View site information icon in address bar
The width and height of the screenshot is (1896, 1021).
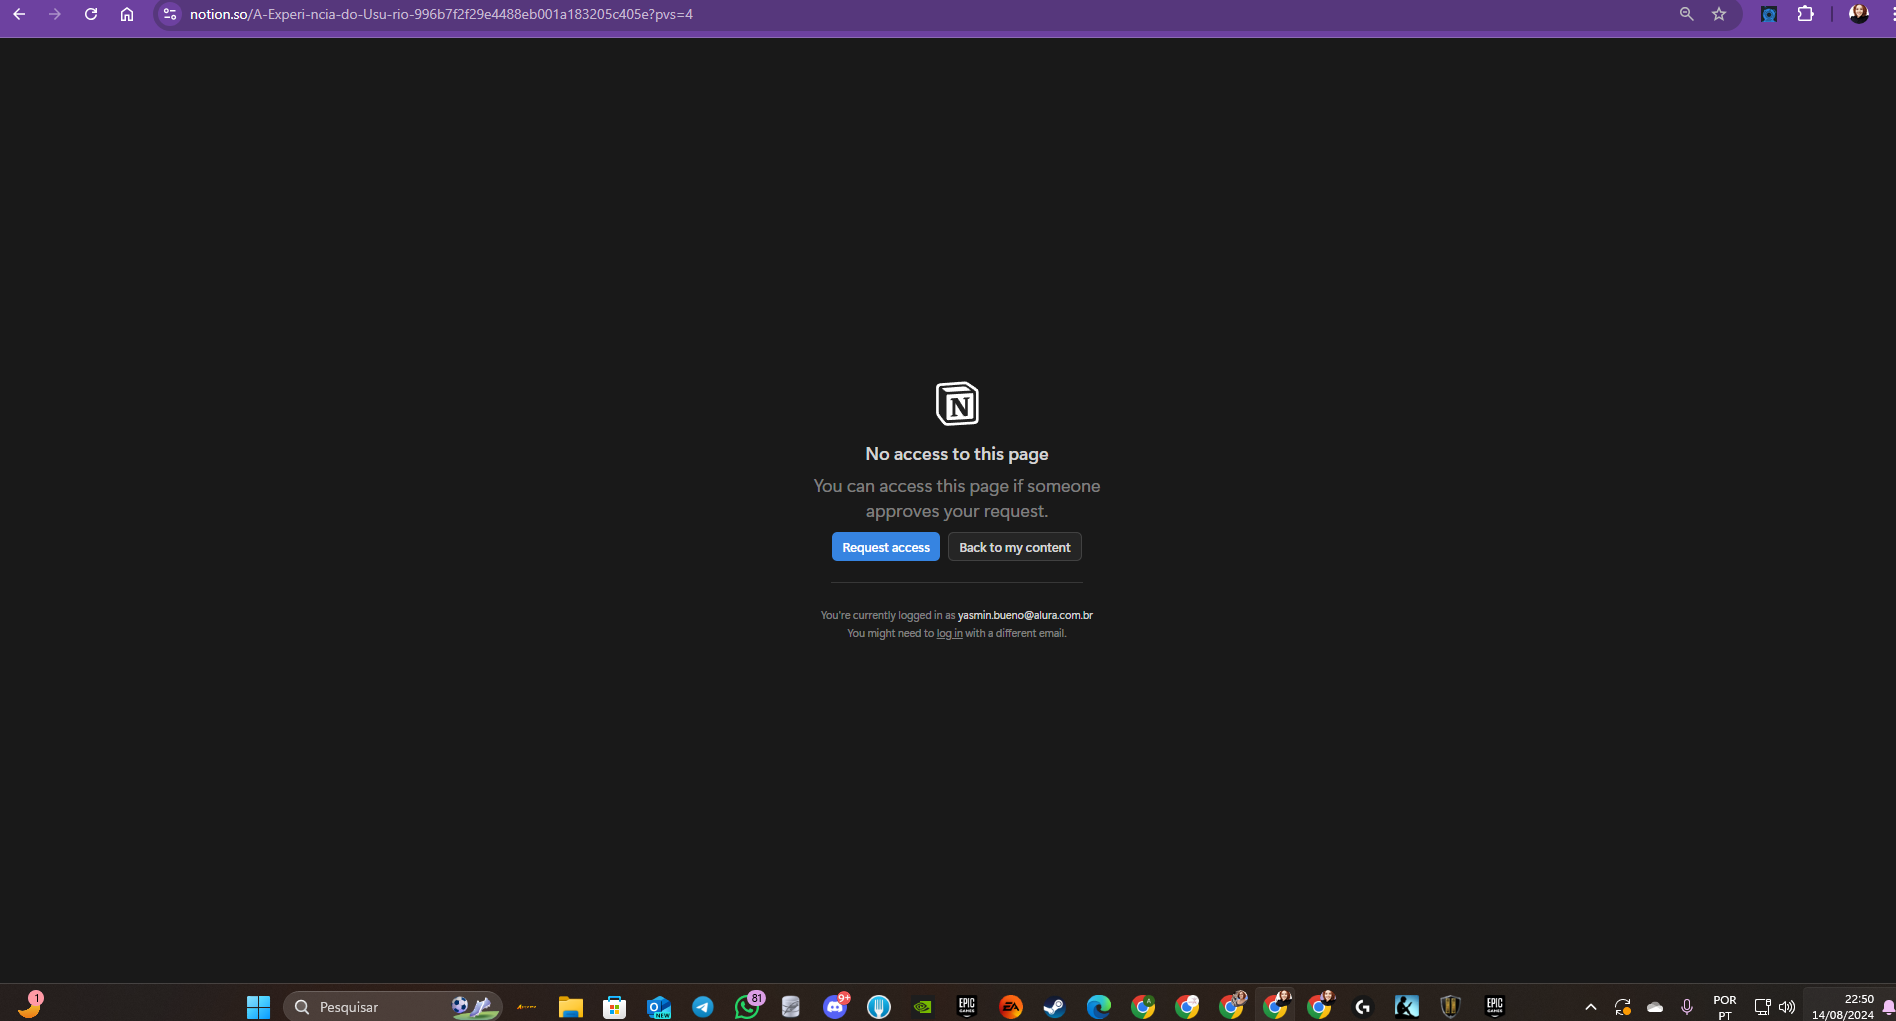[x=170, y=14]
